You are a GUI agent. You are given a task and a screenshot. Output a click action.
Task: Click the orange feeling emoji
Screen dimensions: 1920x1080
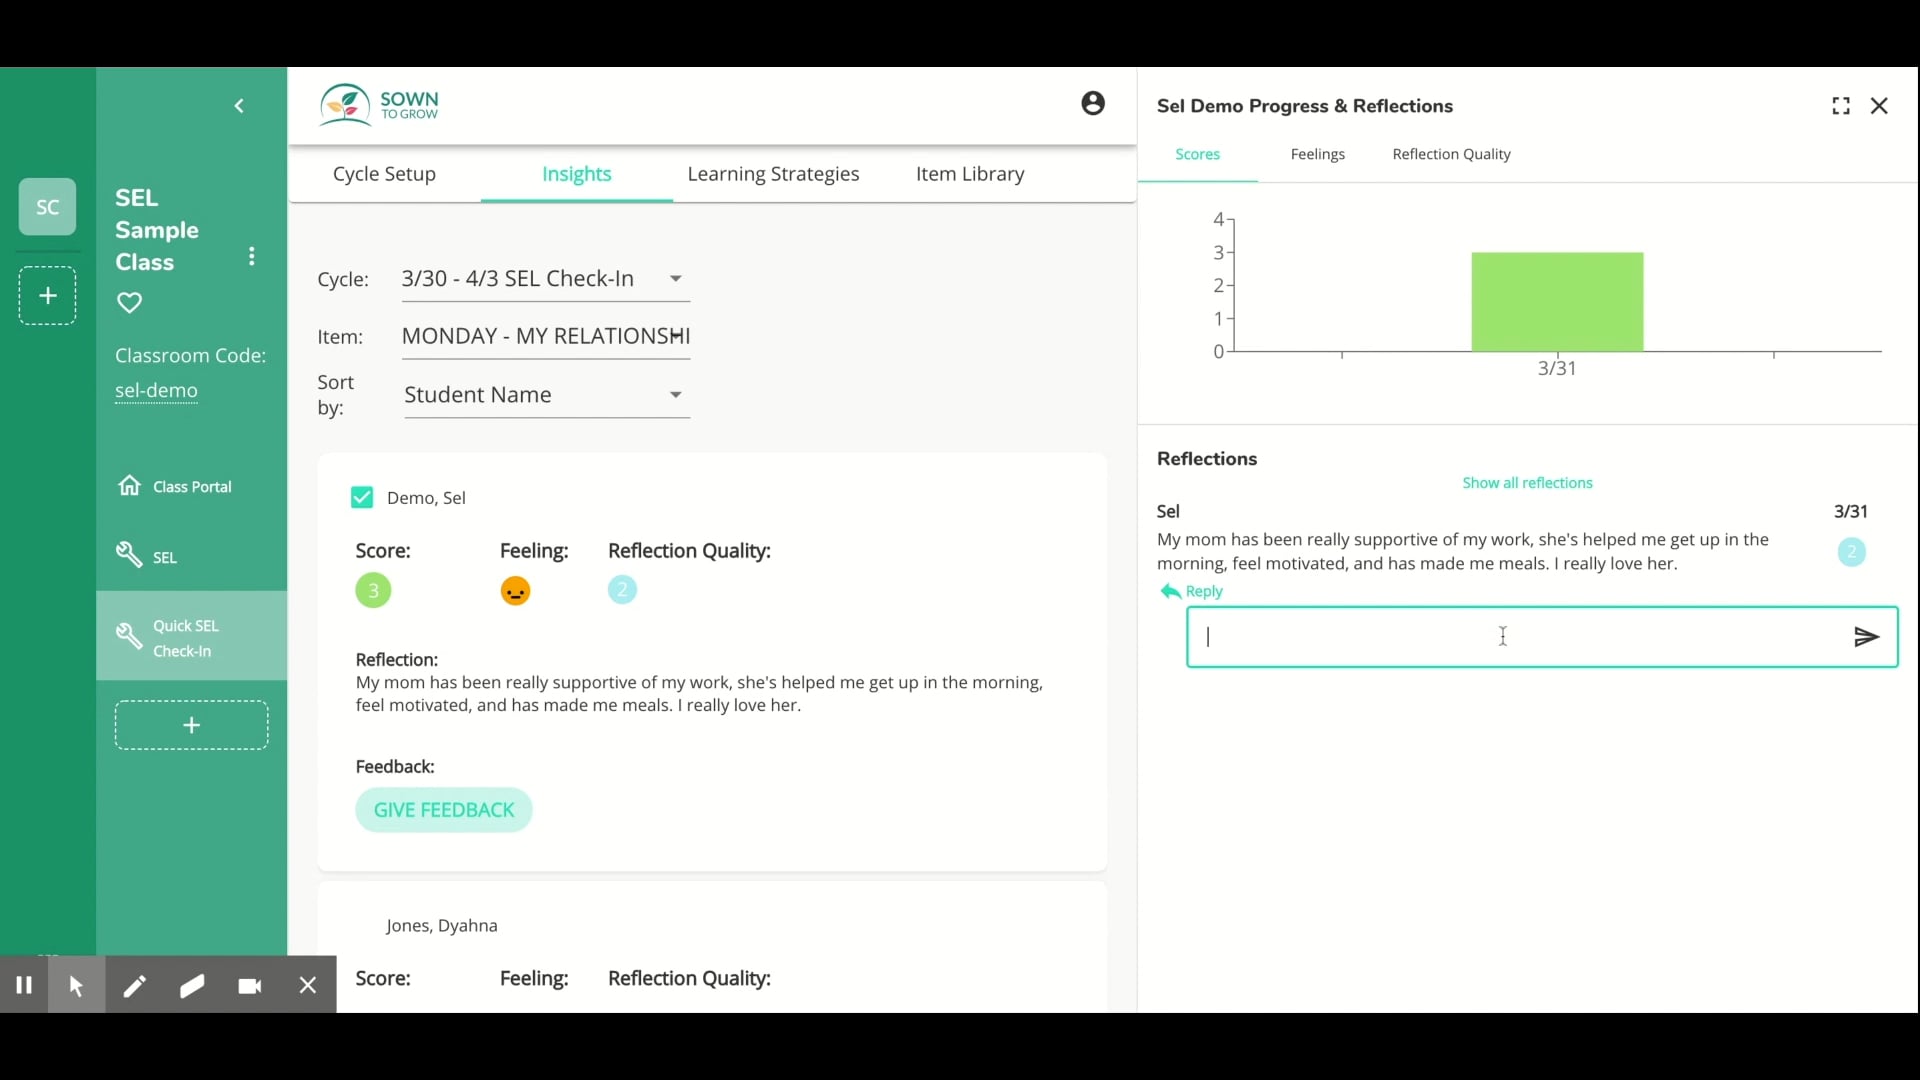click(516, 591)
